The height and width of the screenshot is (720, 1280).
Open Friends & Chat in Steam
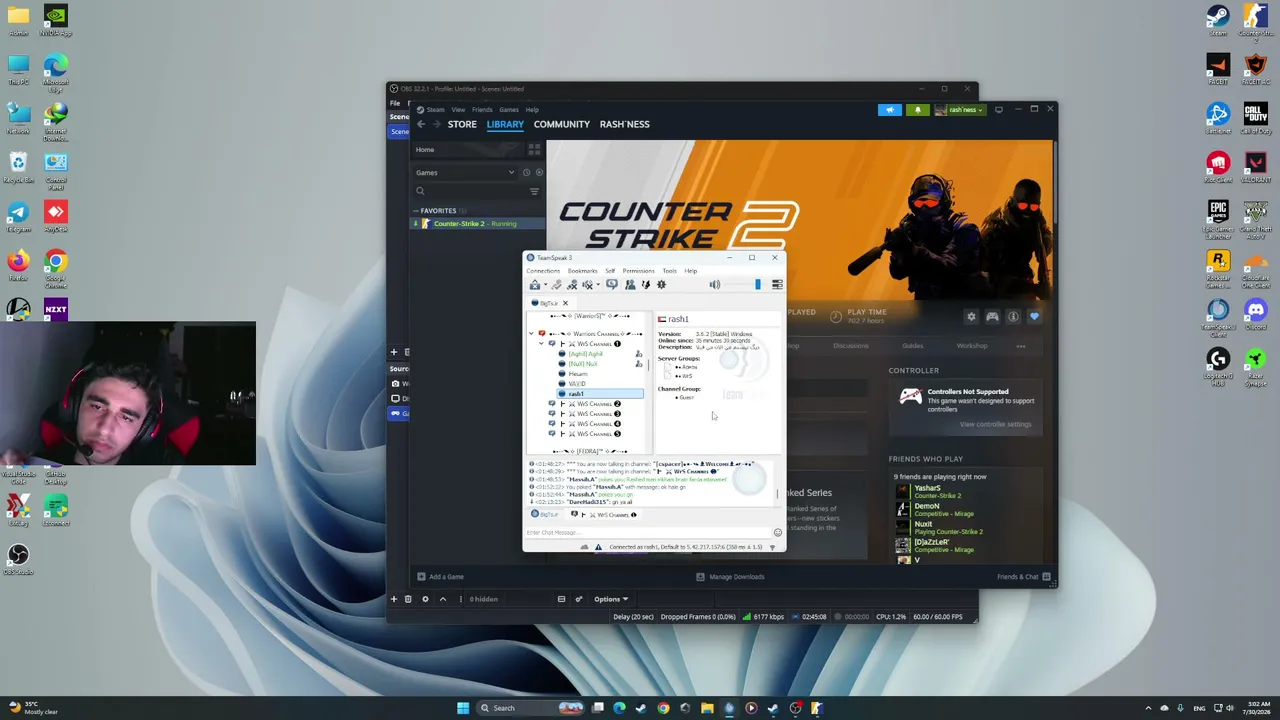point(1024,577)
